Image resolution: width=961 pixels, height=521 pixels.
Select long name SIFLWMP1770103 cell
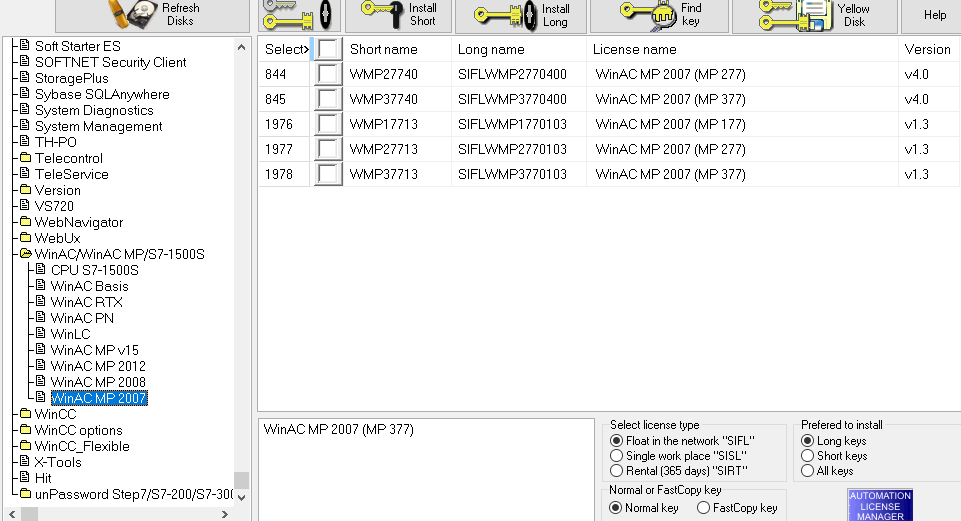coord(519,124)
